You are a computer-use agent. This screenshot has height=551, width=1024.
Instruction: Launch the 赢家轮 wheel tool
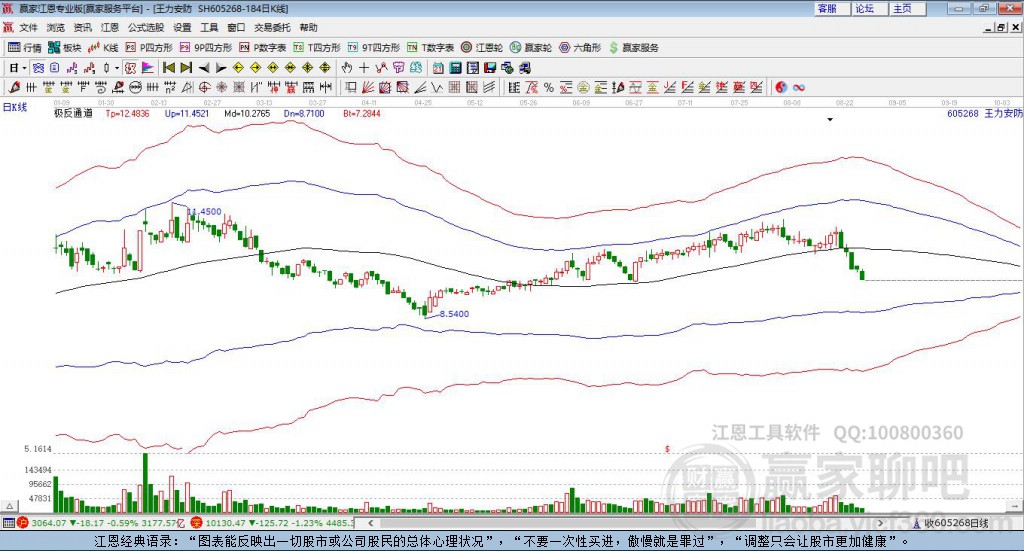click(531, 48)
